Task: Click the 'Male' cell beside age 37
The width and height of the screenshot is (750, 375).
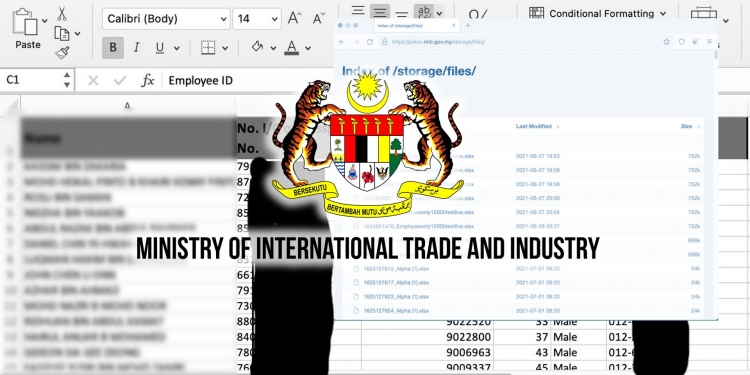Action: coord(578,337)
